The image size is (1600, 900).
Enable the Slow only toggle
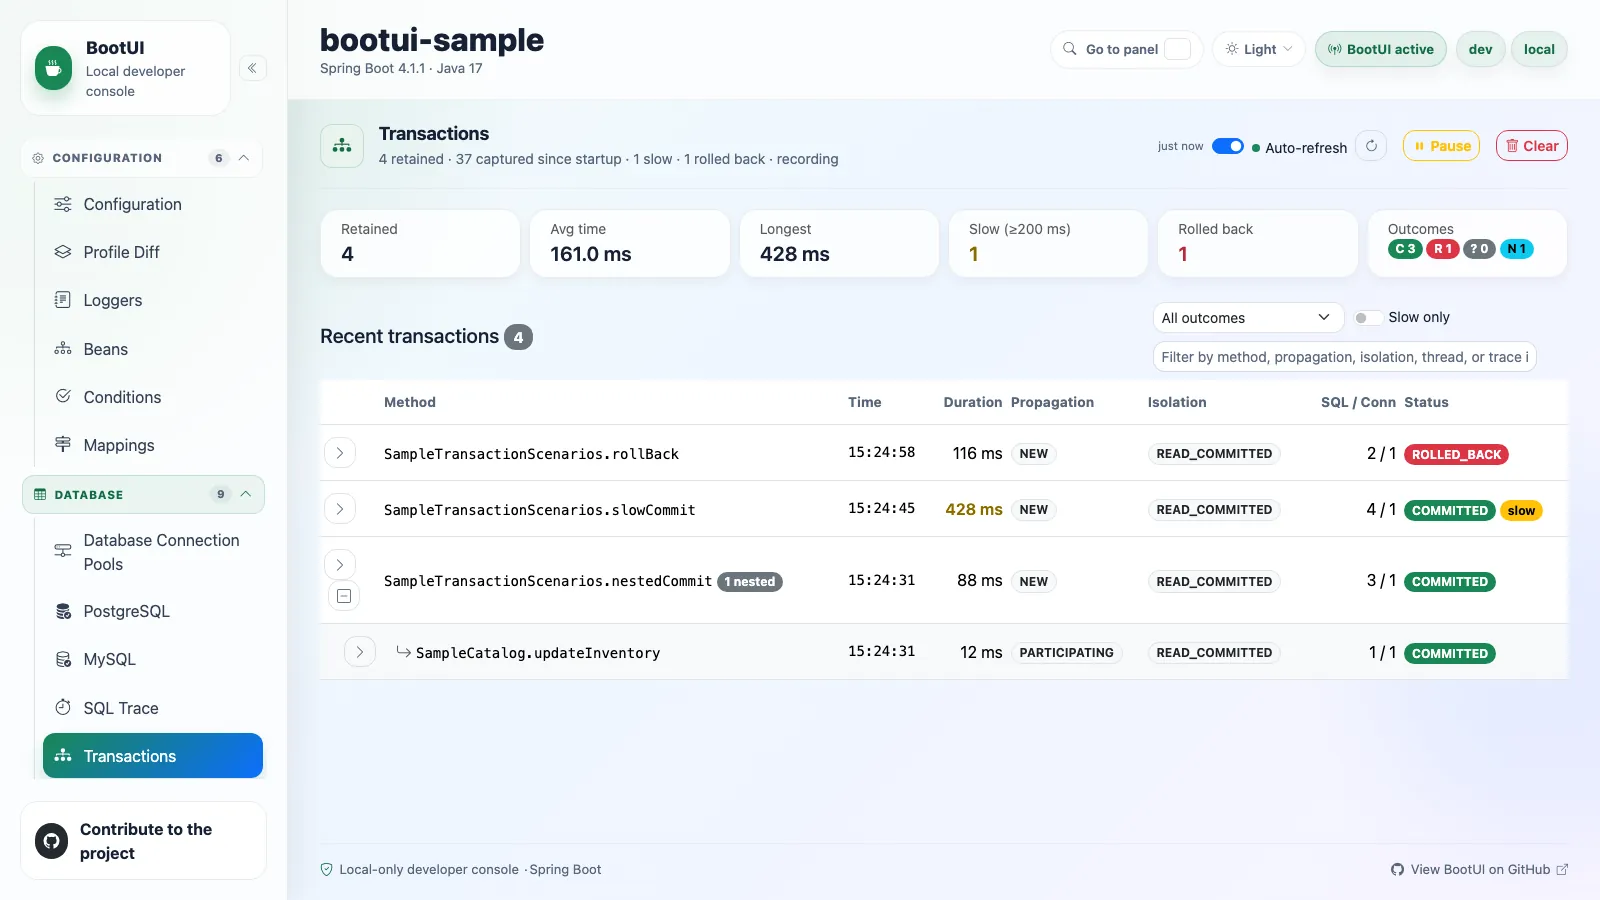[1368, 318]
